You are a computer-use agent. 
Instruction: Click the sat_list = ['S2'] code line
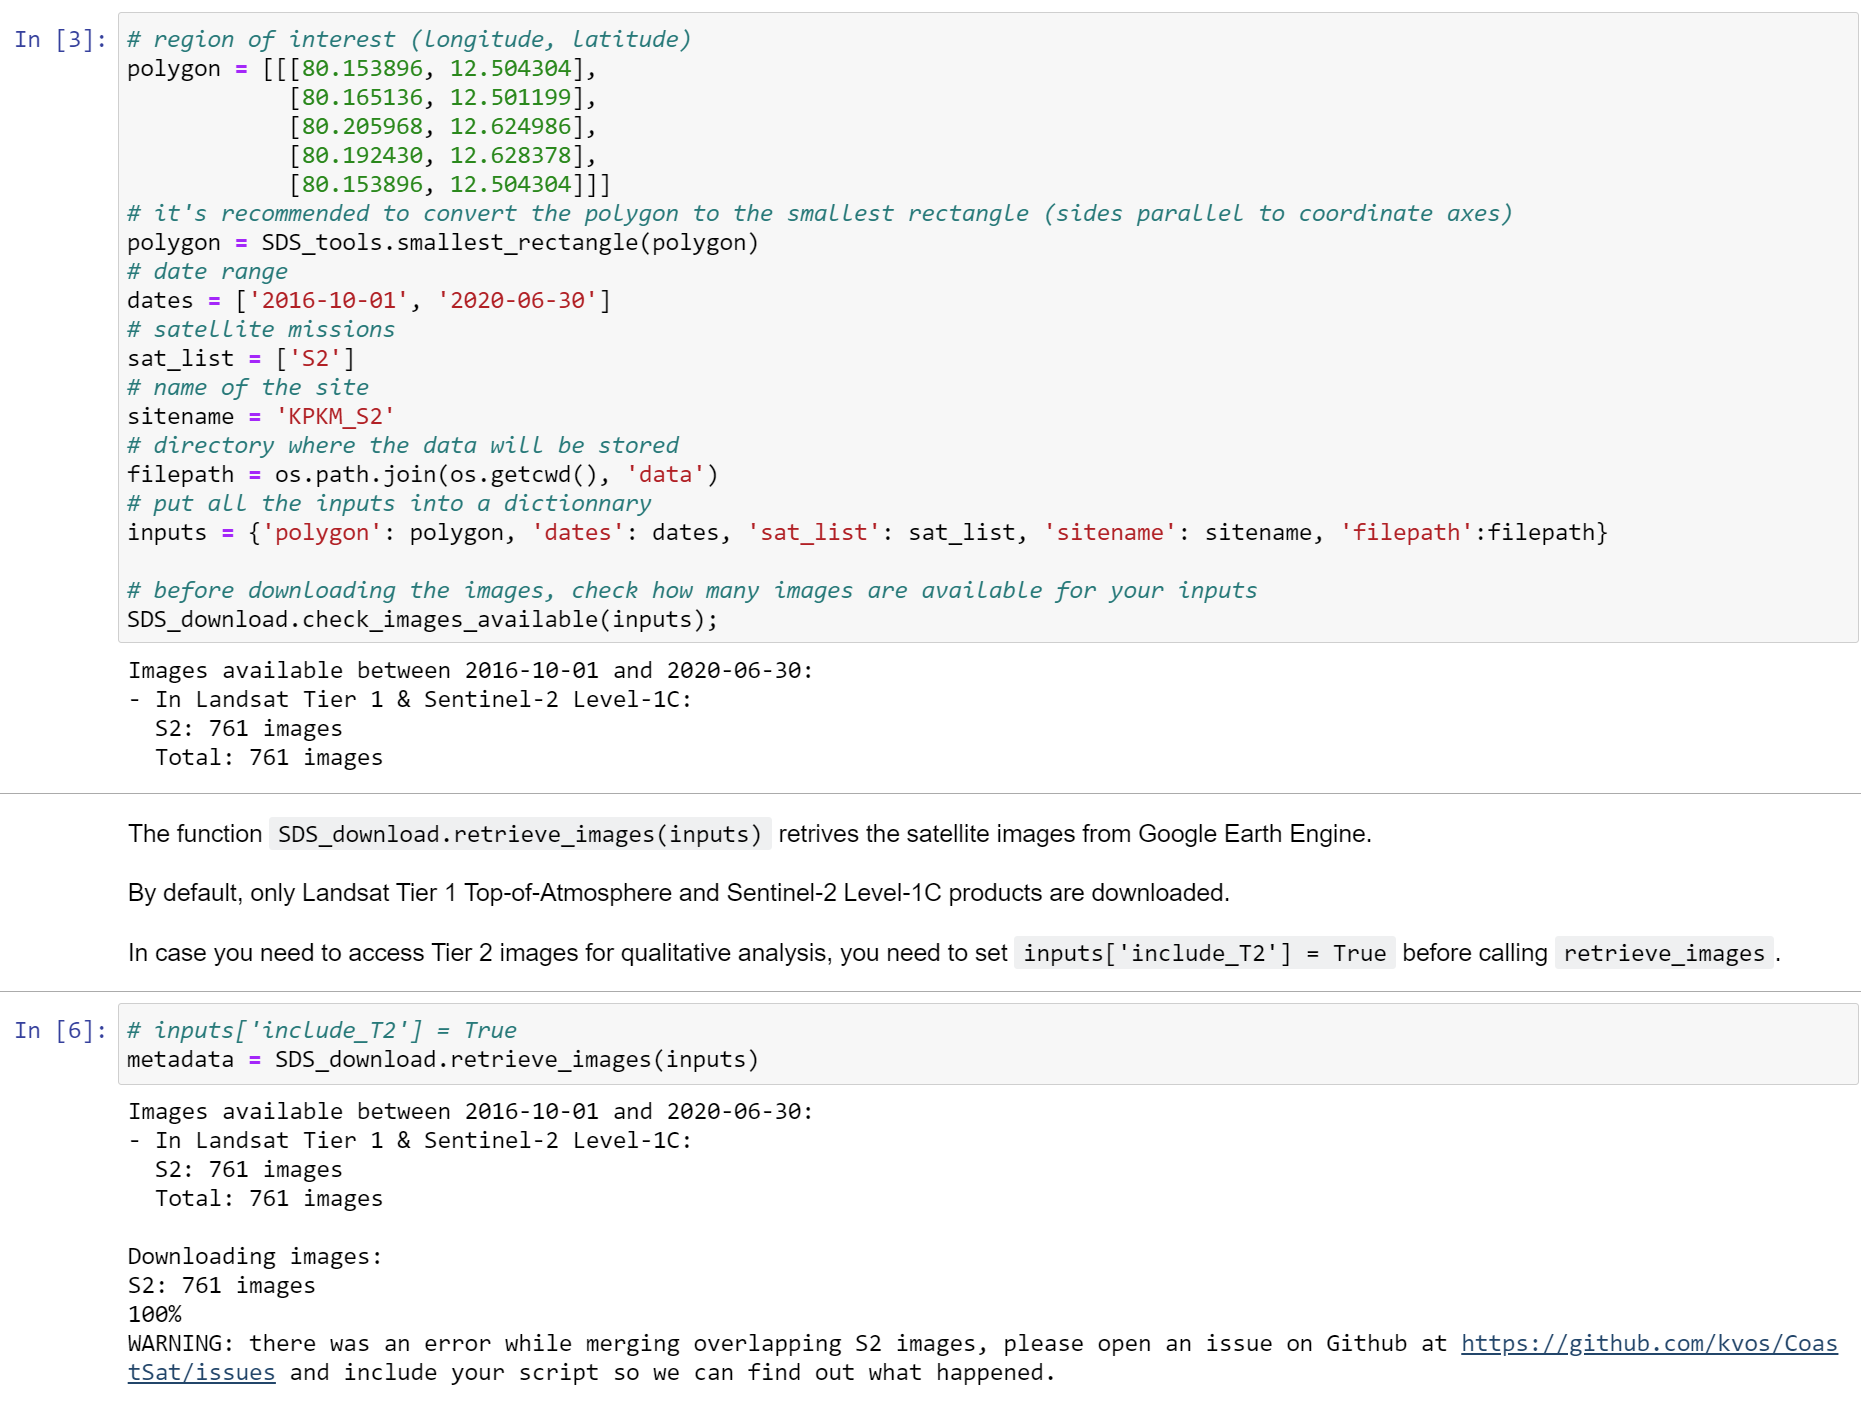click(240, 358)
